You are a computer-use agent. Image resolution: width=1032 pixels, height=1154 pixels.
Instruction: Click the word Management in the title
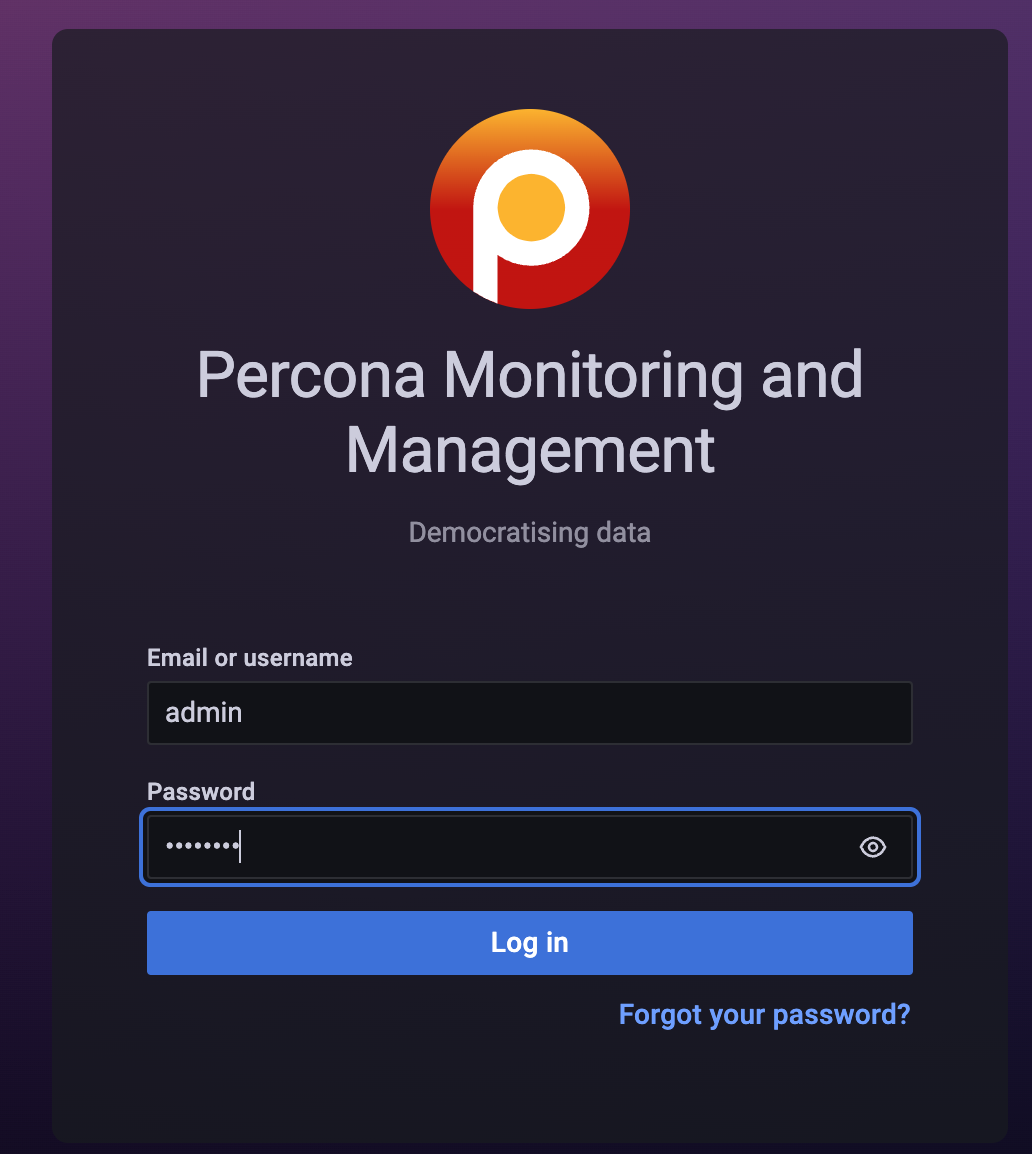point(530,451)
